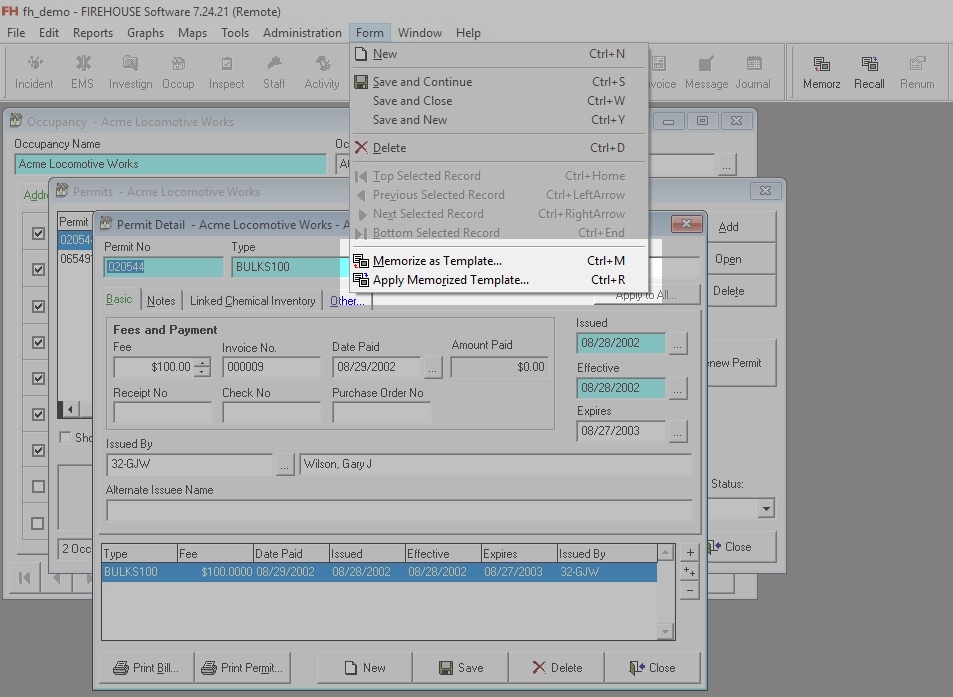Switch to the Linked Chemical Inventory tab
This screenshot has height=697, width=953.
[252, 301]
